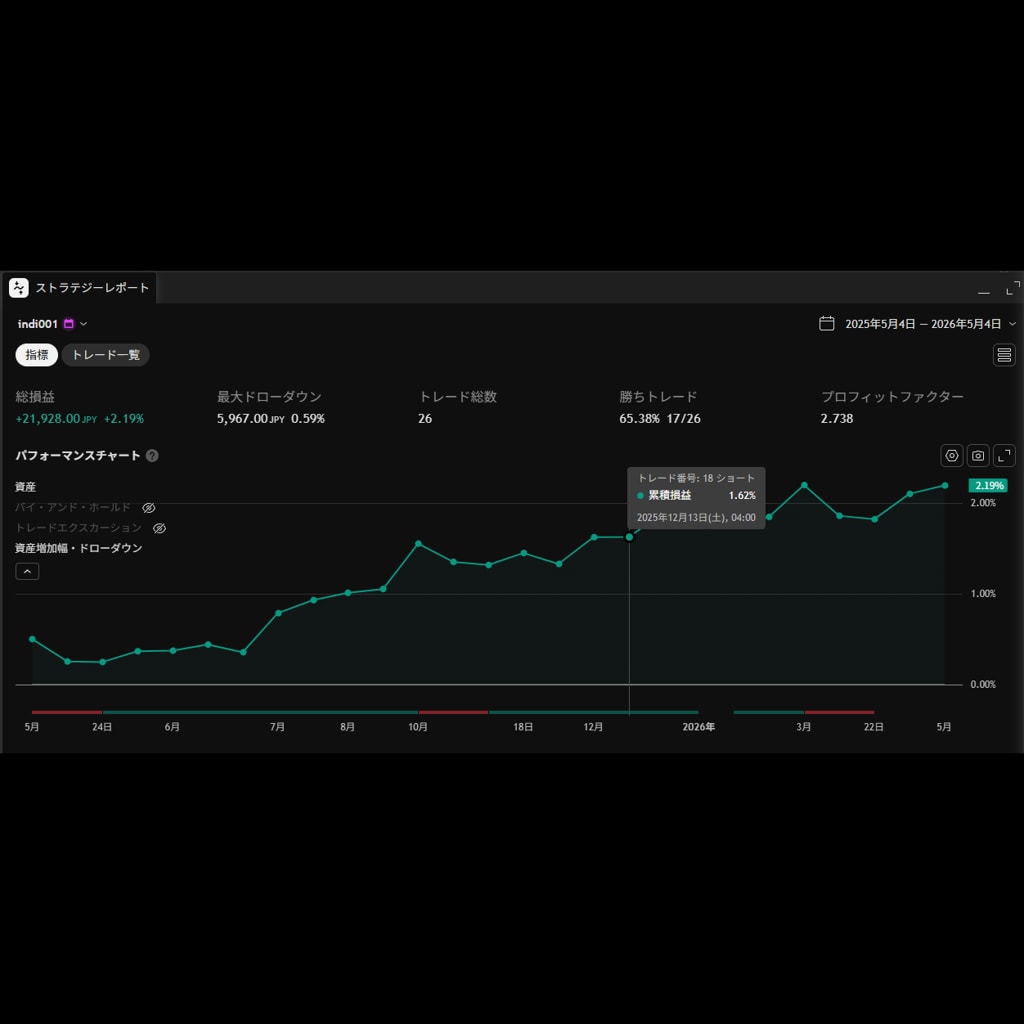This screenshot has width=1024, height=1024.
Task: Maximize the strategy report panel
Action: point(1013,289)
